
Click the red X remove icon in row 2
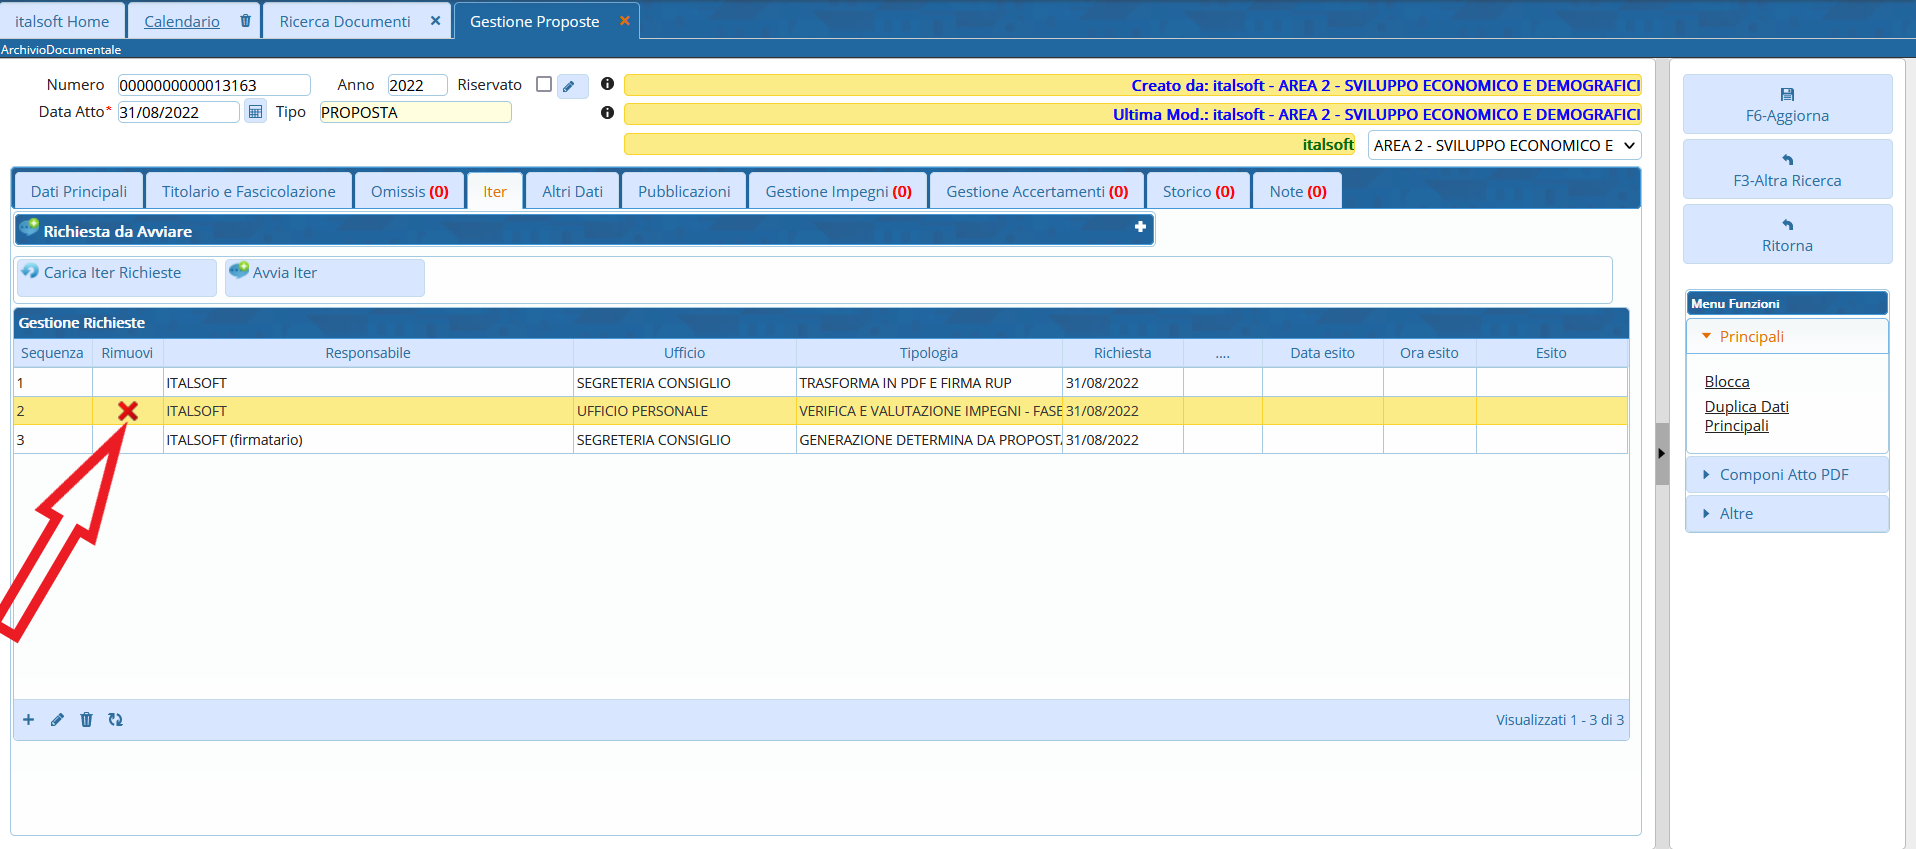[127, 411]
